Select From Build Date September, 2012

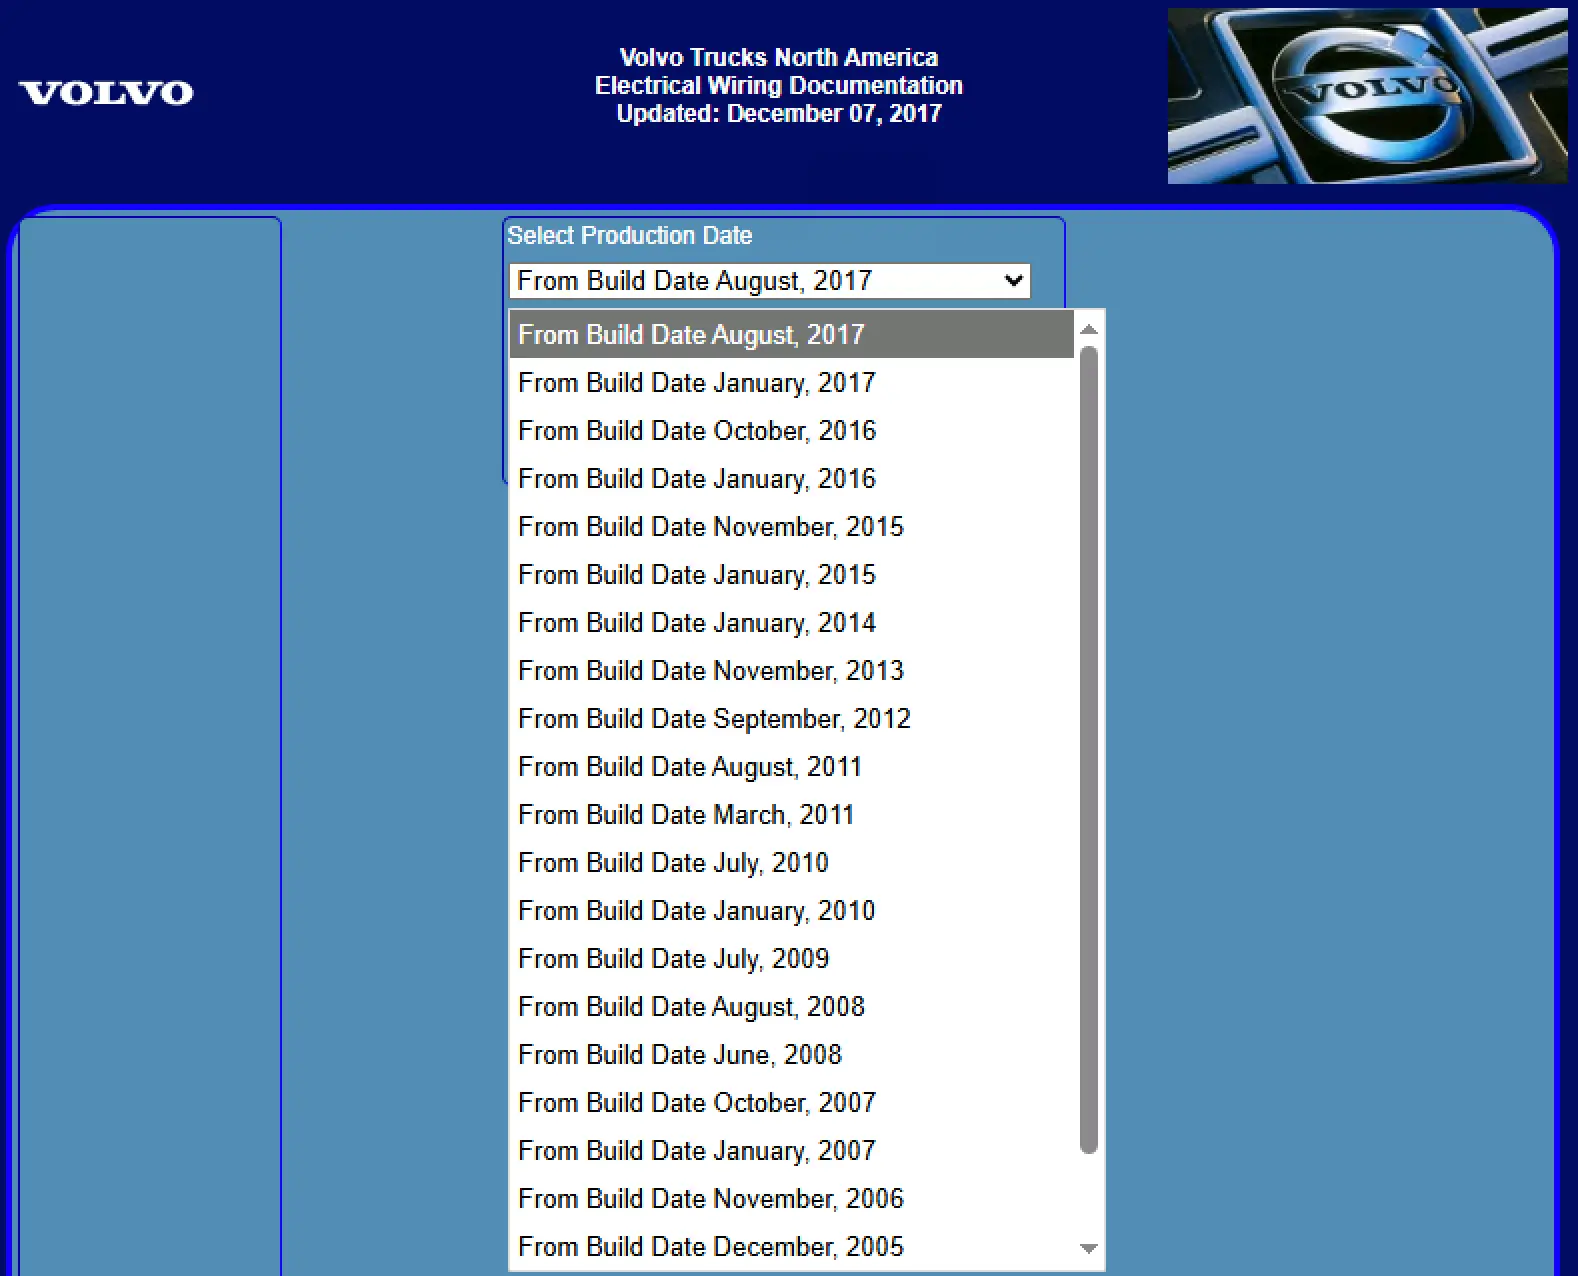pos(791,718)
